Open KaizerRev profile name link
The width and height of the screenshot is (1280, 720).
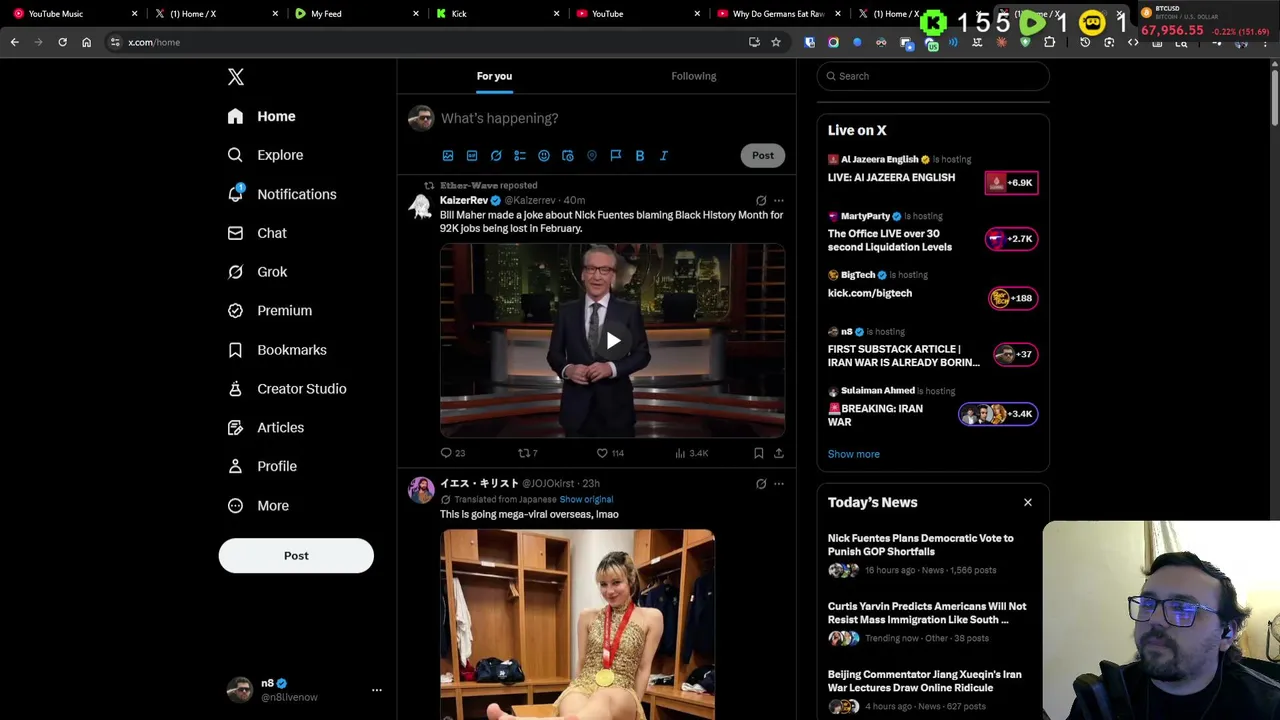464,201
